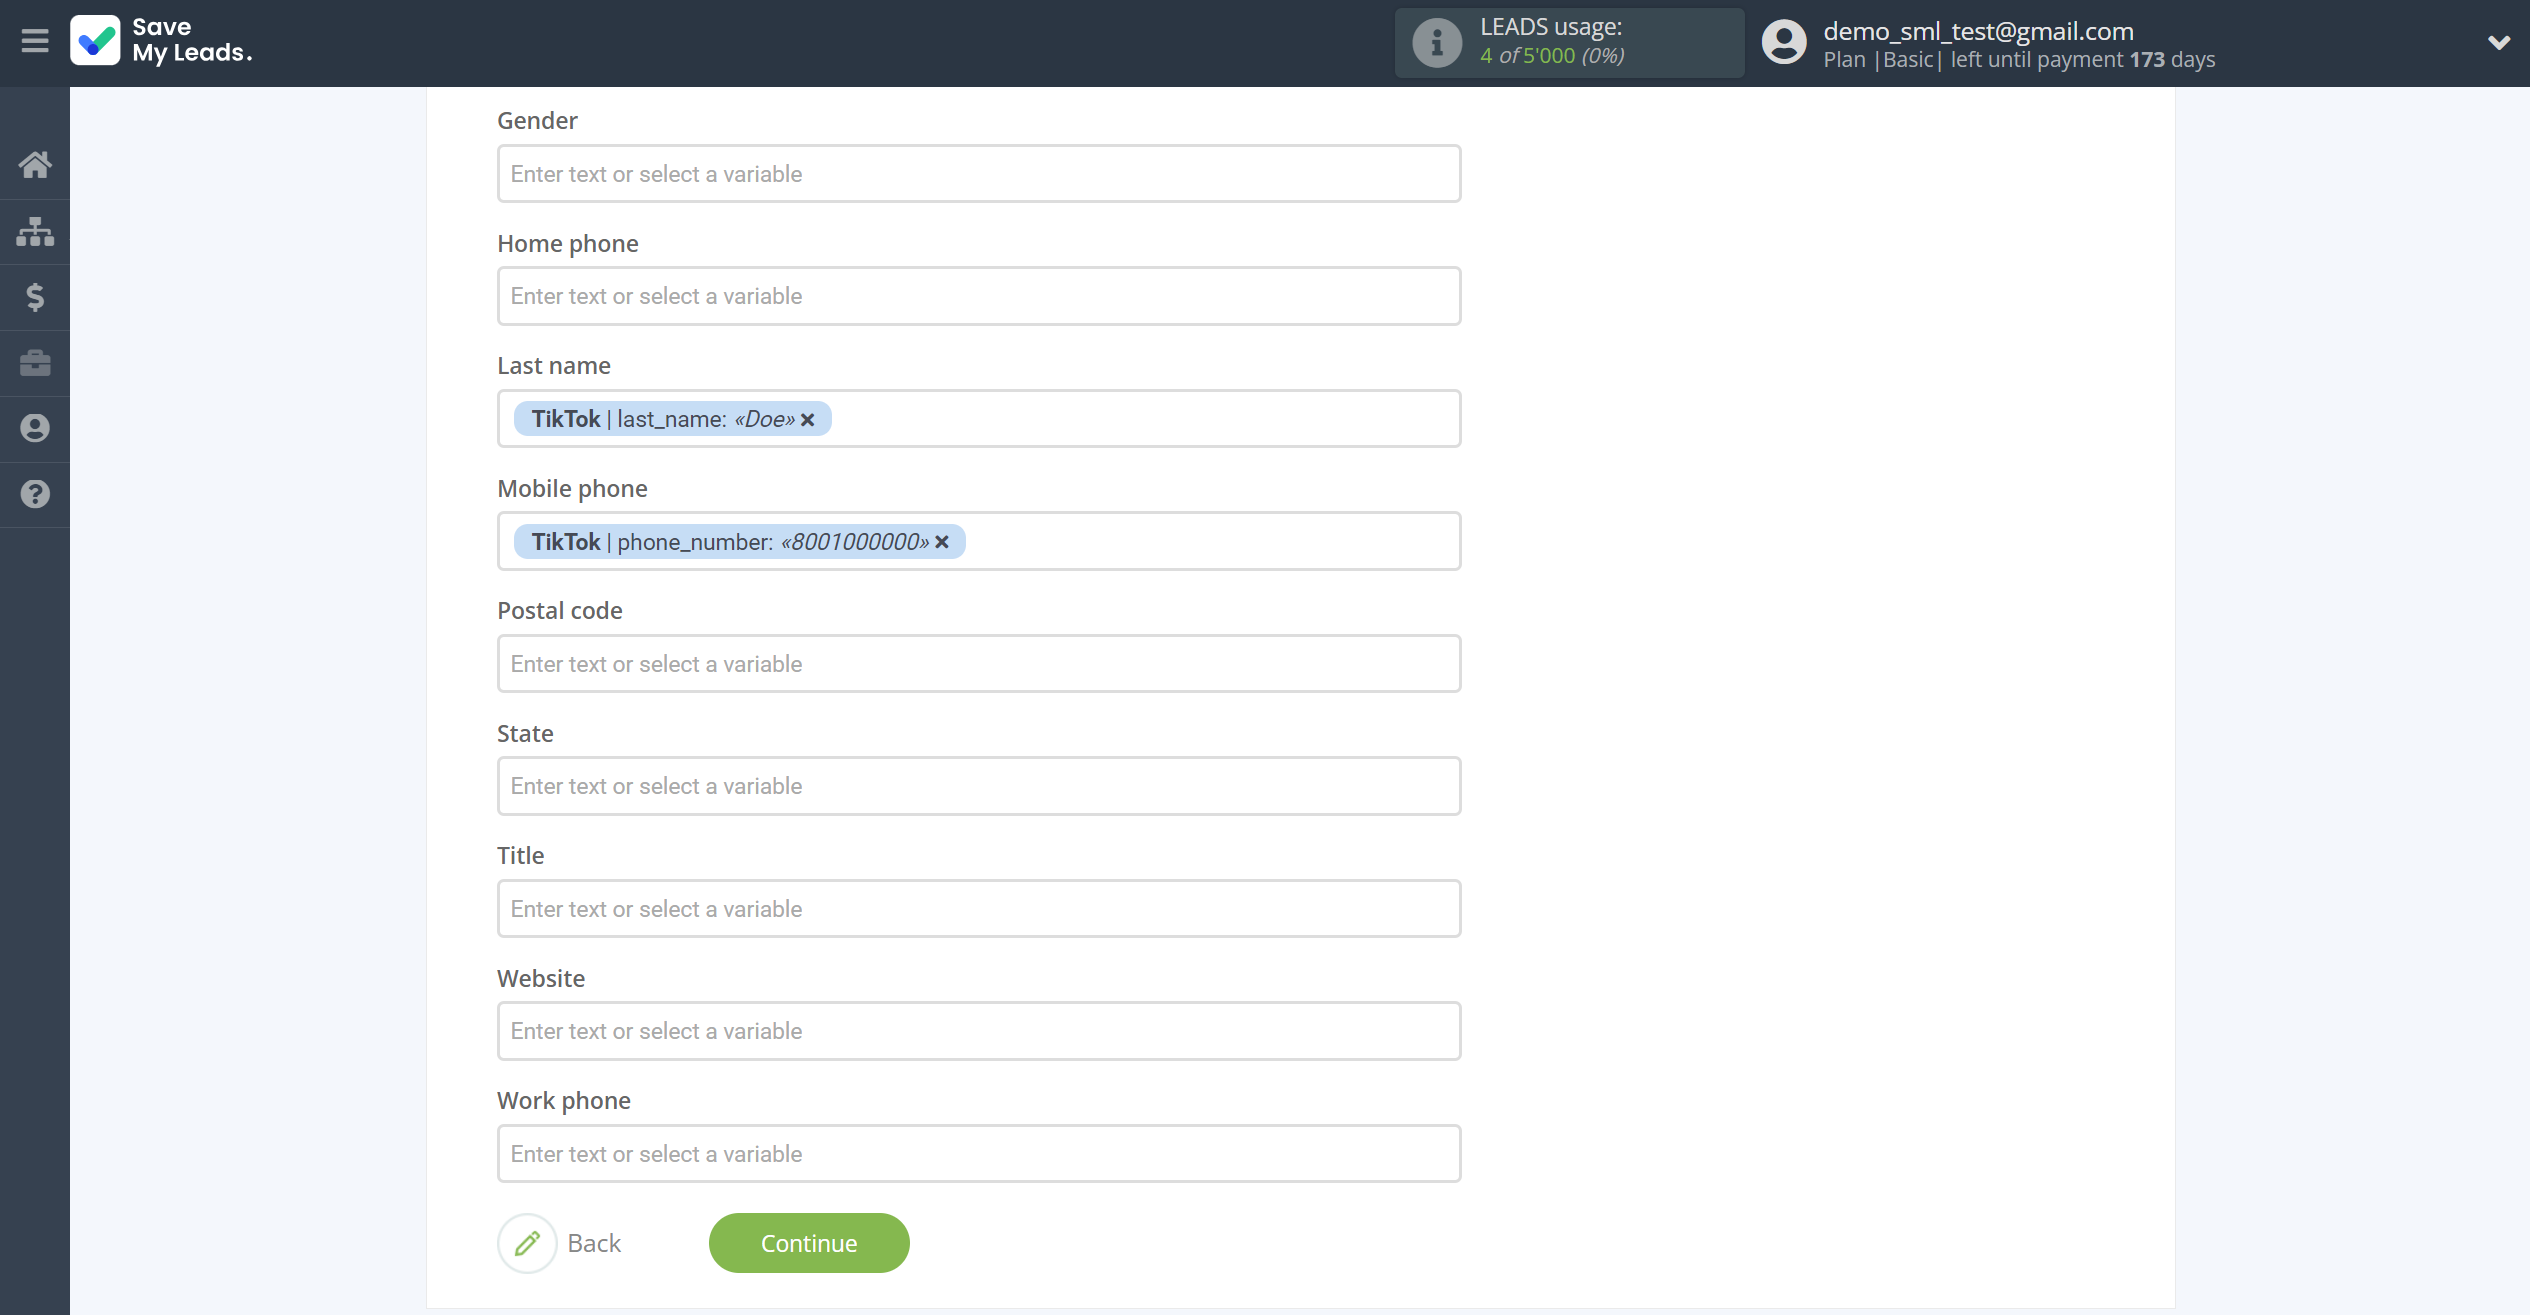
Task: Focus the Postal code input field
Action: [979, 664]
